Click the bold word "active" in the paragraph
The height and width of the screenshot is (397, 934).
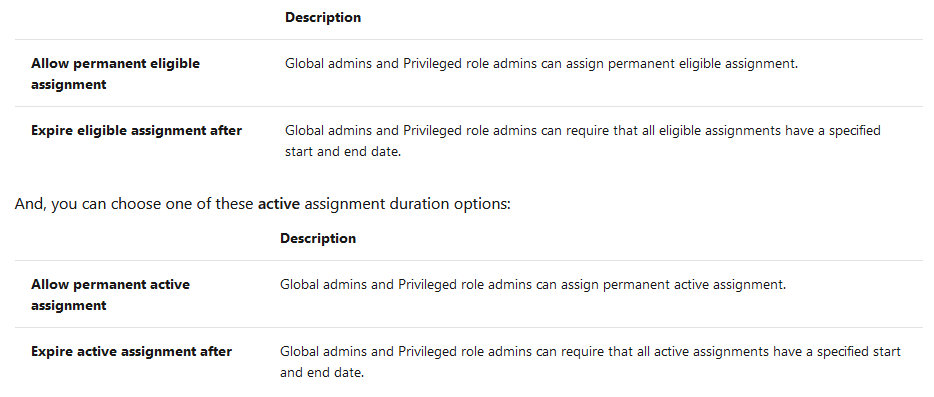coord(279,204)
